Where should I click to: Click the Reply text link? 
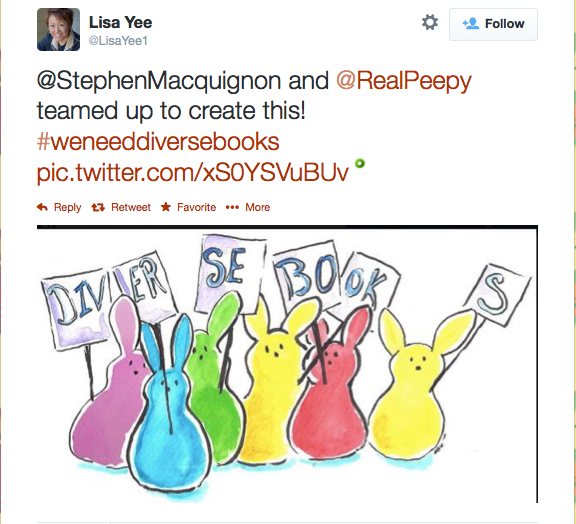point(68,208)
